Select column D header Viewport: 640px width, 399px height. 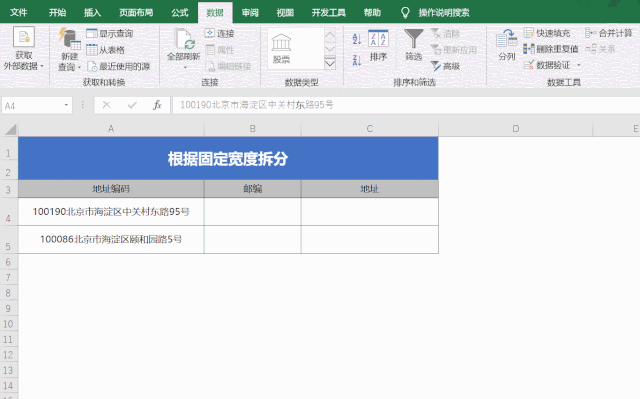tap(516, 129)
